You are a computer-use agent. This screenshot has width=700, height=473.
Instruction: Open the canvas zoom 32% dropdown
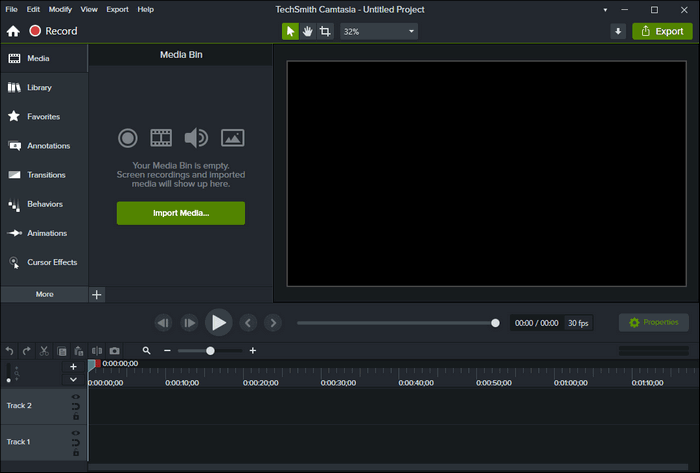coord(379,32)
